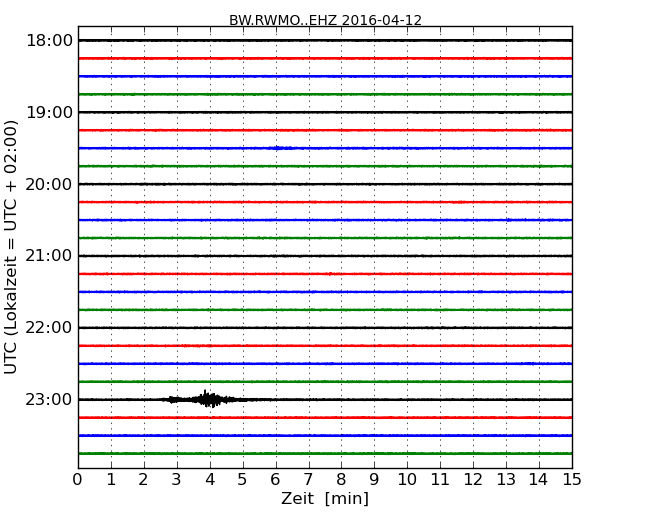Click the 18:00 time label
The image size is (650, 520).
49,41
